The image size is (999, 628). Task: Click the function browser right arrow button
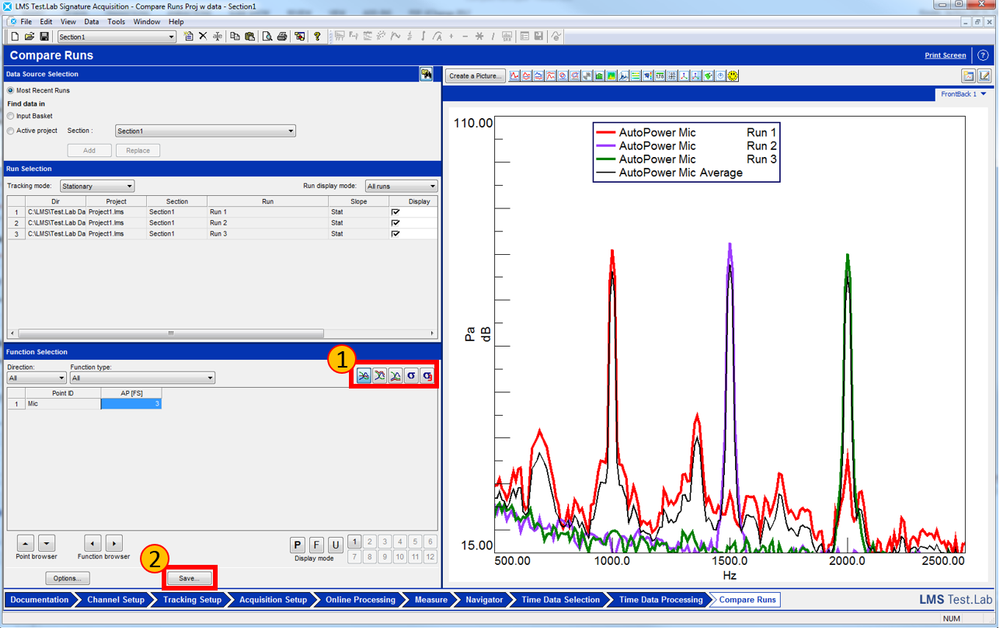(114, 543)
